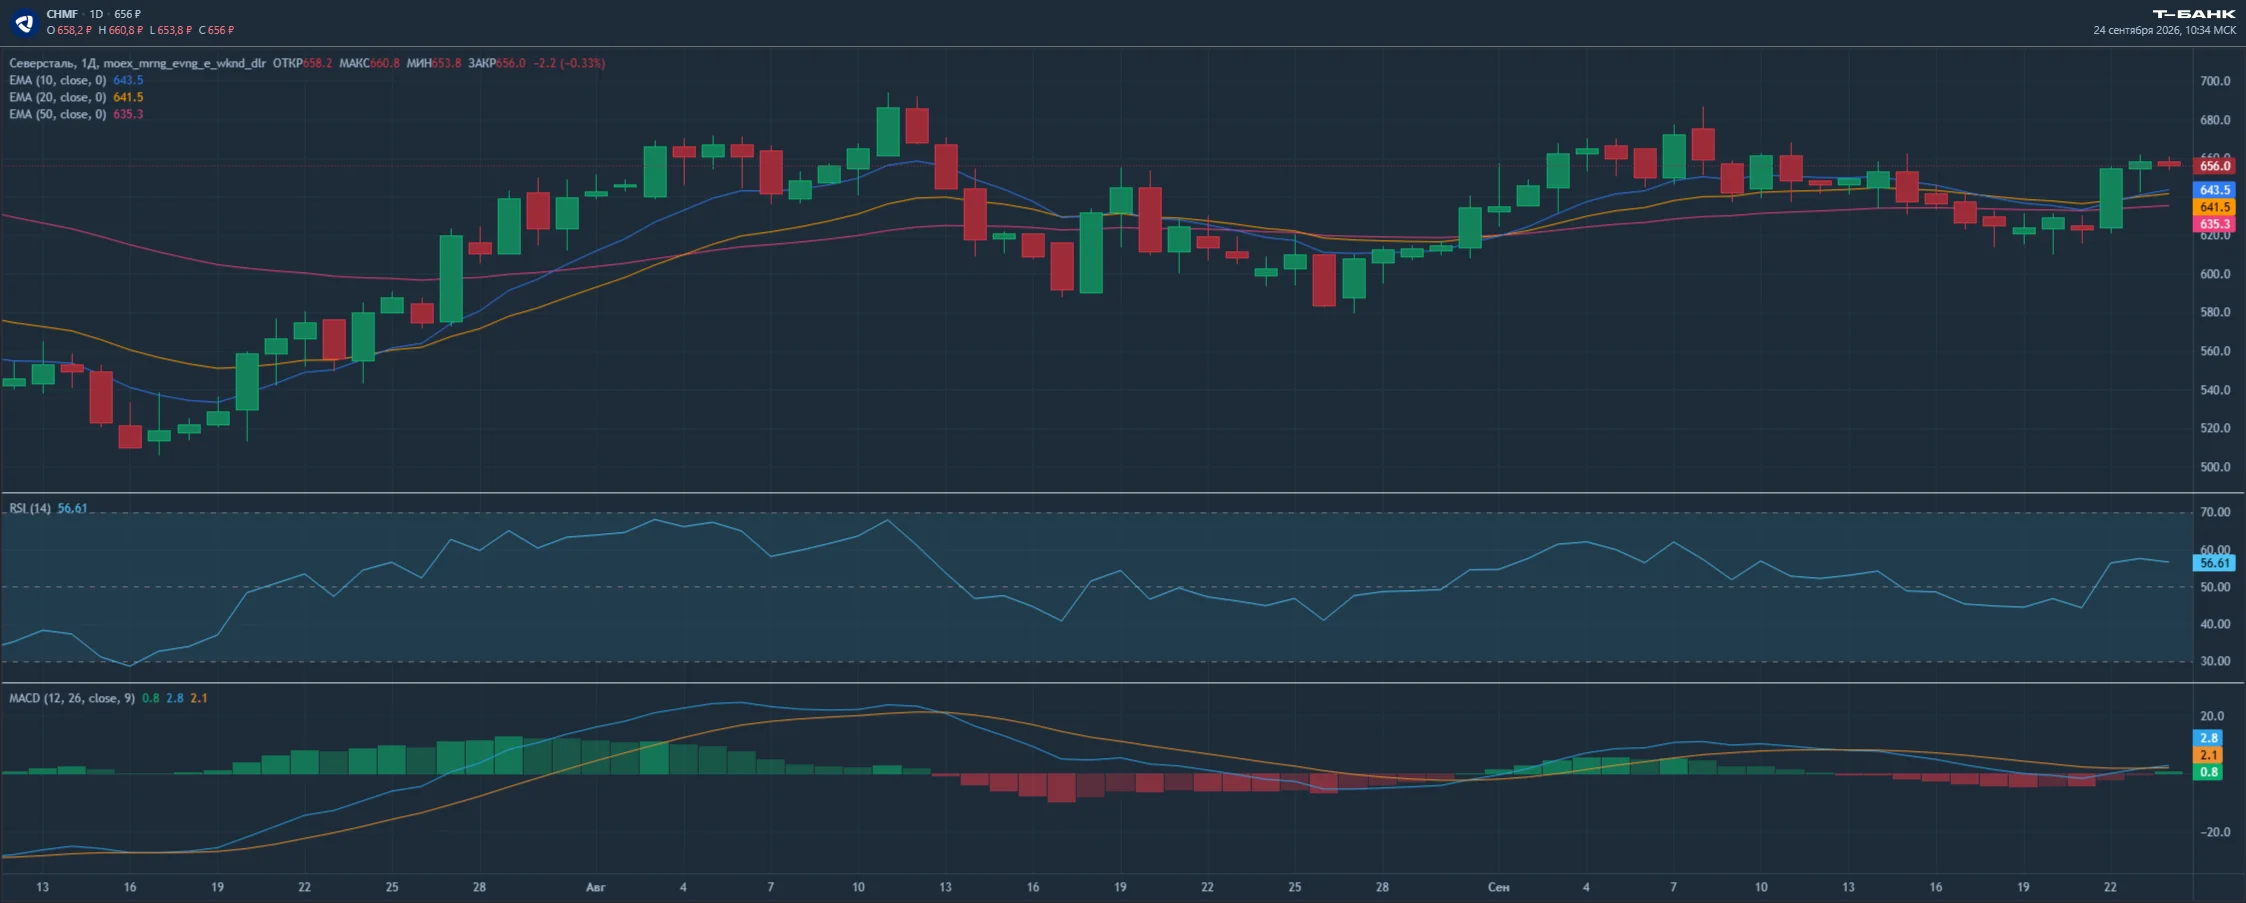The height and width of the screenshot is (903, 2246).
Task: Click the 30.00 oversold level on the RSI axis
Action: (2215, 661)
